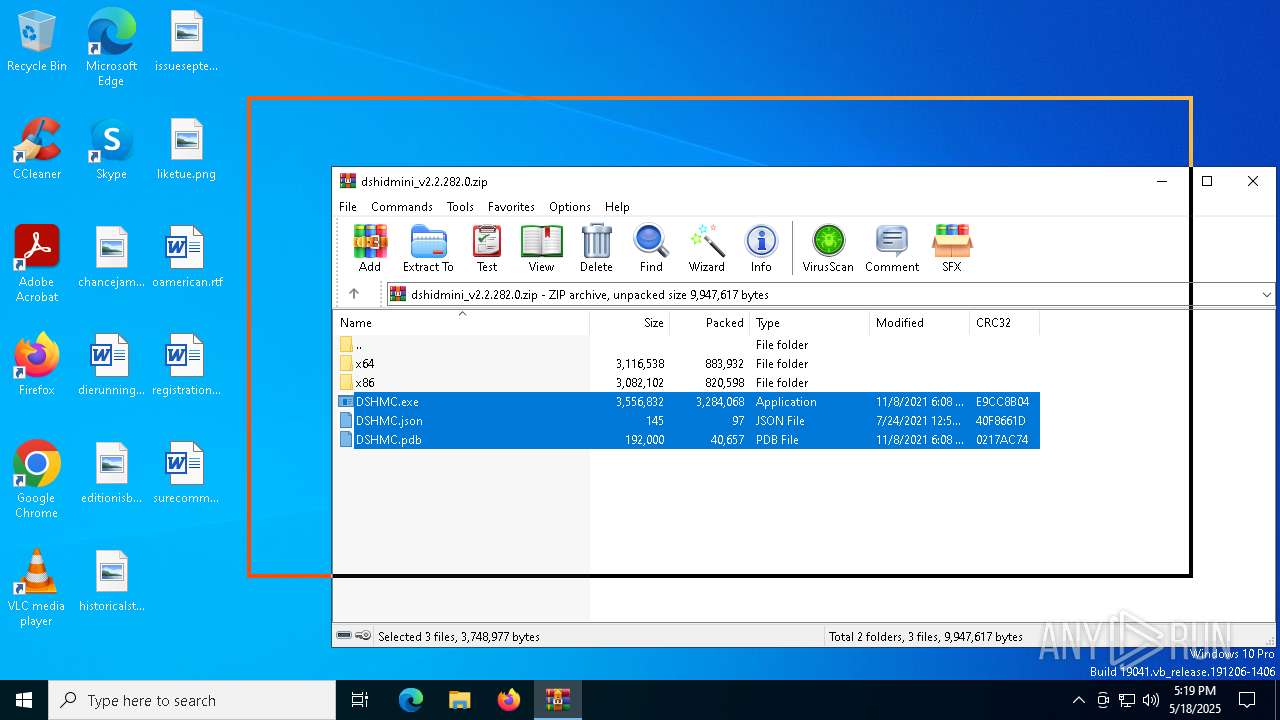Click the volume tray icon

point(1151,700)
